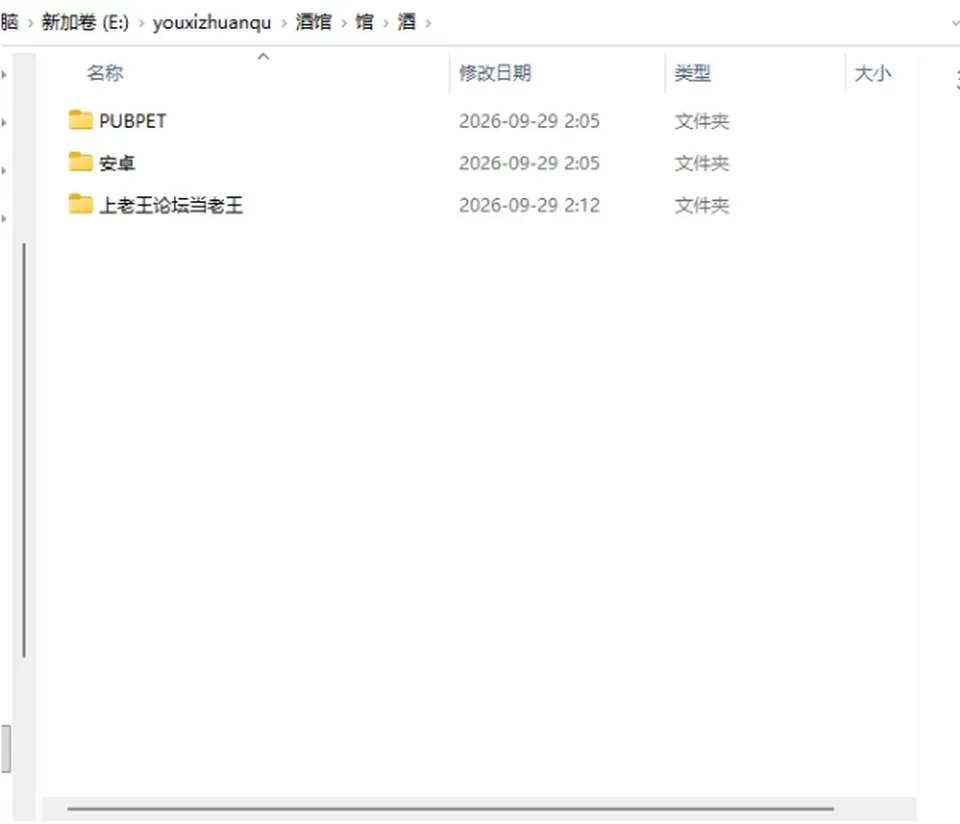
Task: Select the 上老王论坛当老王 folder name
Action: pyautogui.click(x=171, y=205)
